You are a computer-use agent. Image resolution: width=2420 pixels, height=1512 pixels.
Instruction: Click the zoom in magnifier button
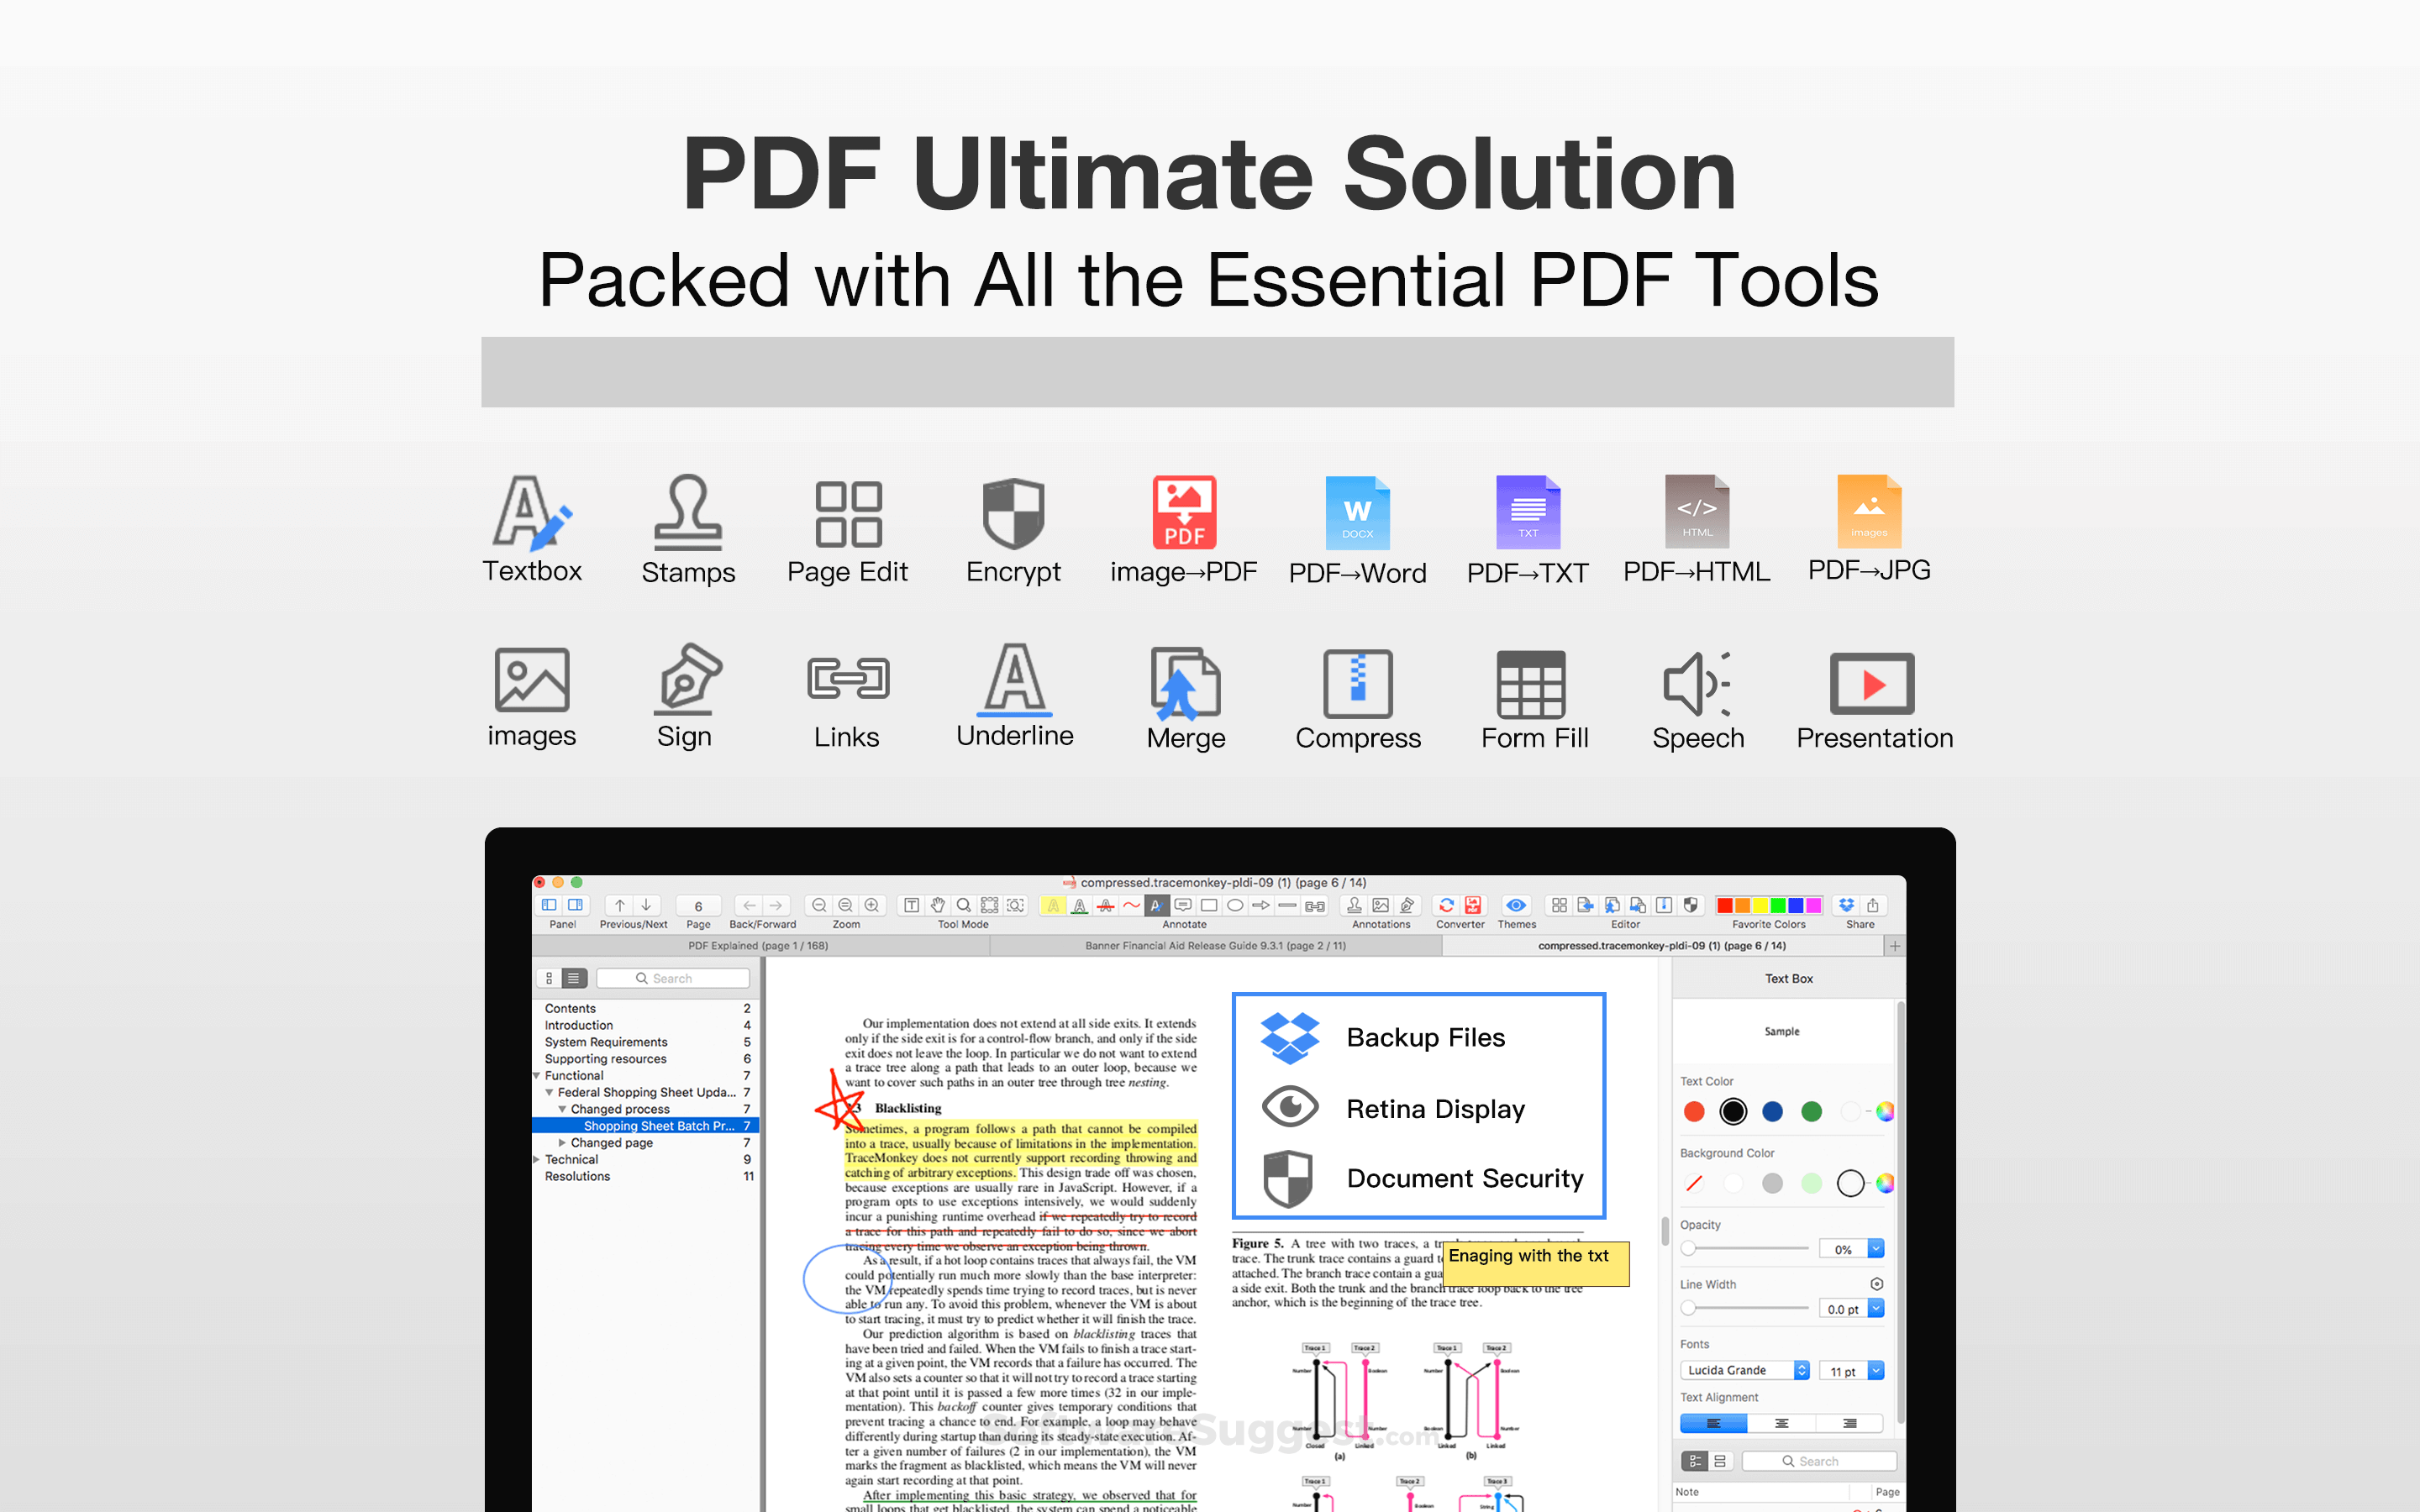click(x=872, y=905)
